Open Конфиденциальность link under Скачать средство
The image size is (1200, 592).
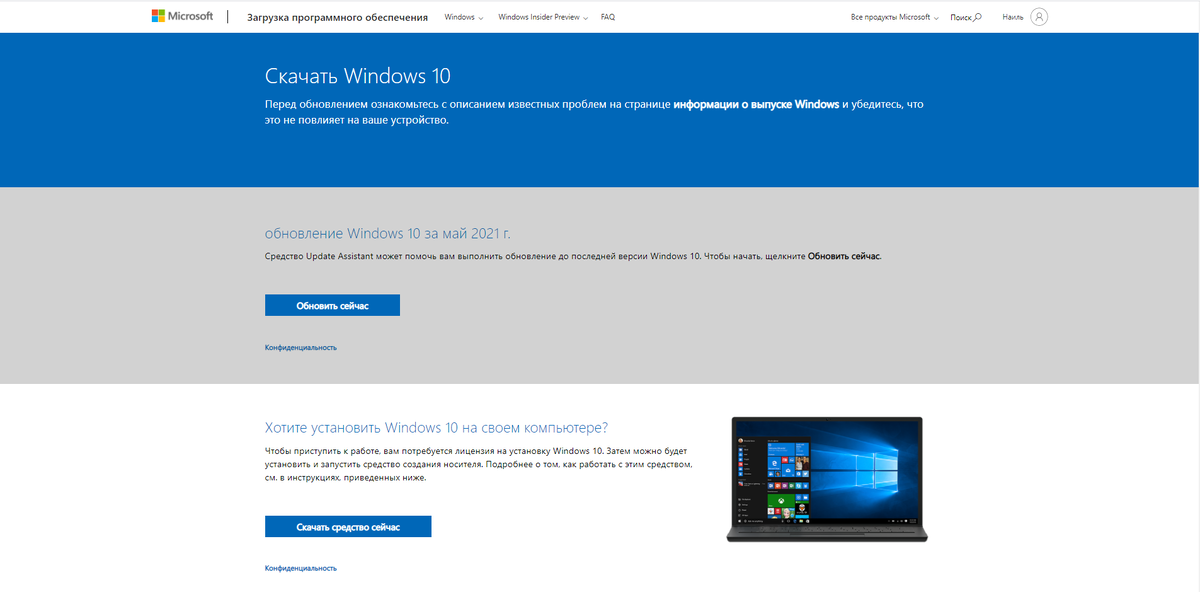click(301, 568)
